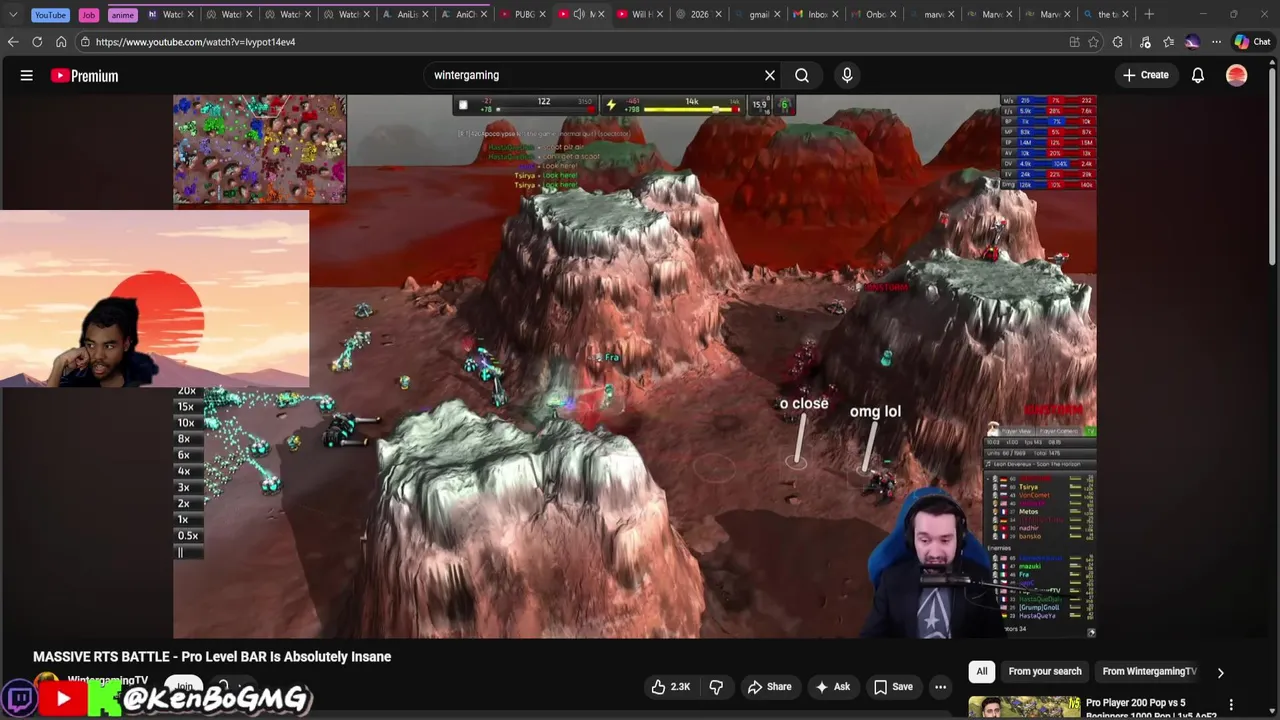Open media control music note icon
Screen dimensions: 1280x720
(1145, 42)
